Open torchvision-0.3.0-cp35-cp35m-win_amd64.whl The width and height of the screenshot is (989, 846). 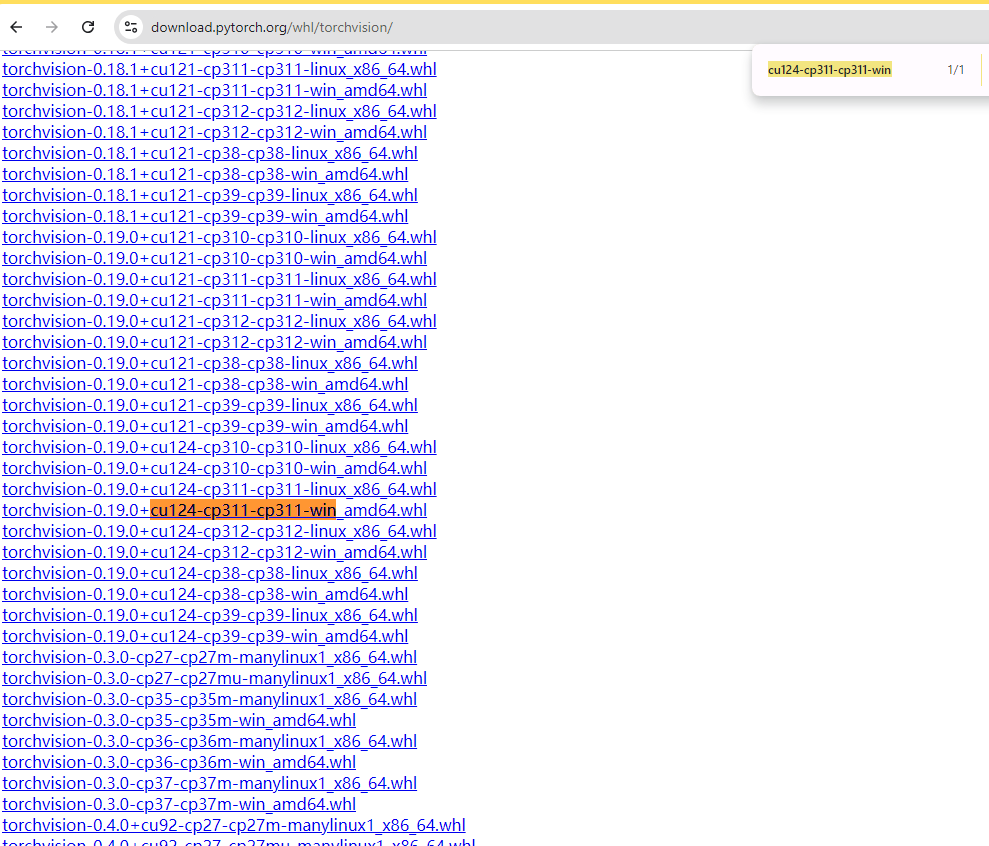tap(179, 720)
